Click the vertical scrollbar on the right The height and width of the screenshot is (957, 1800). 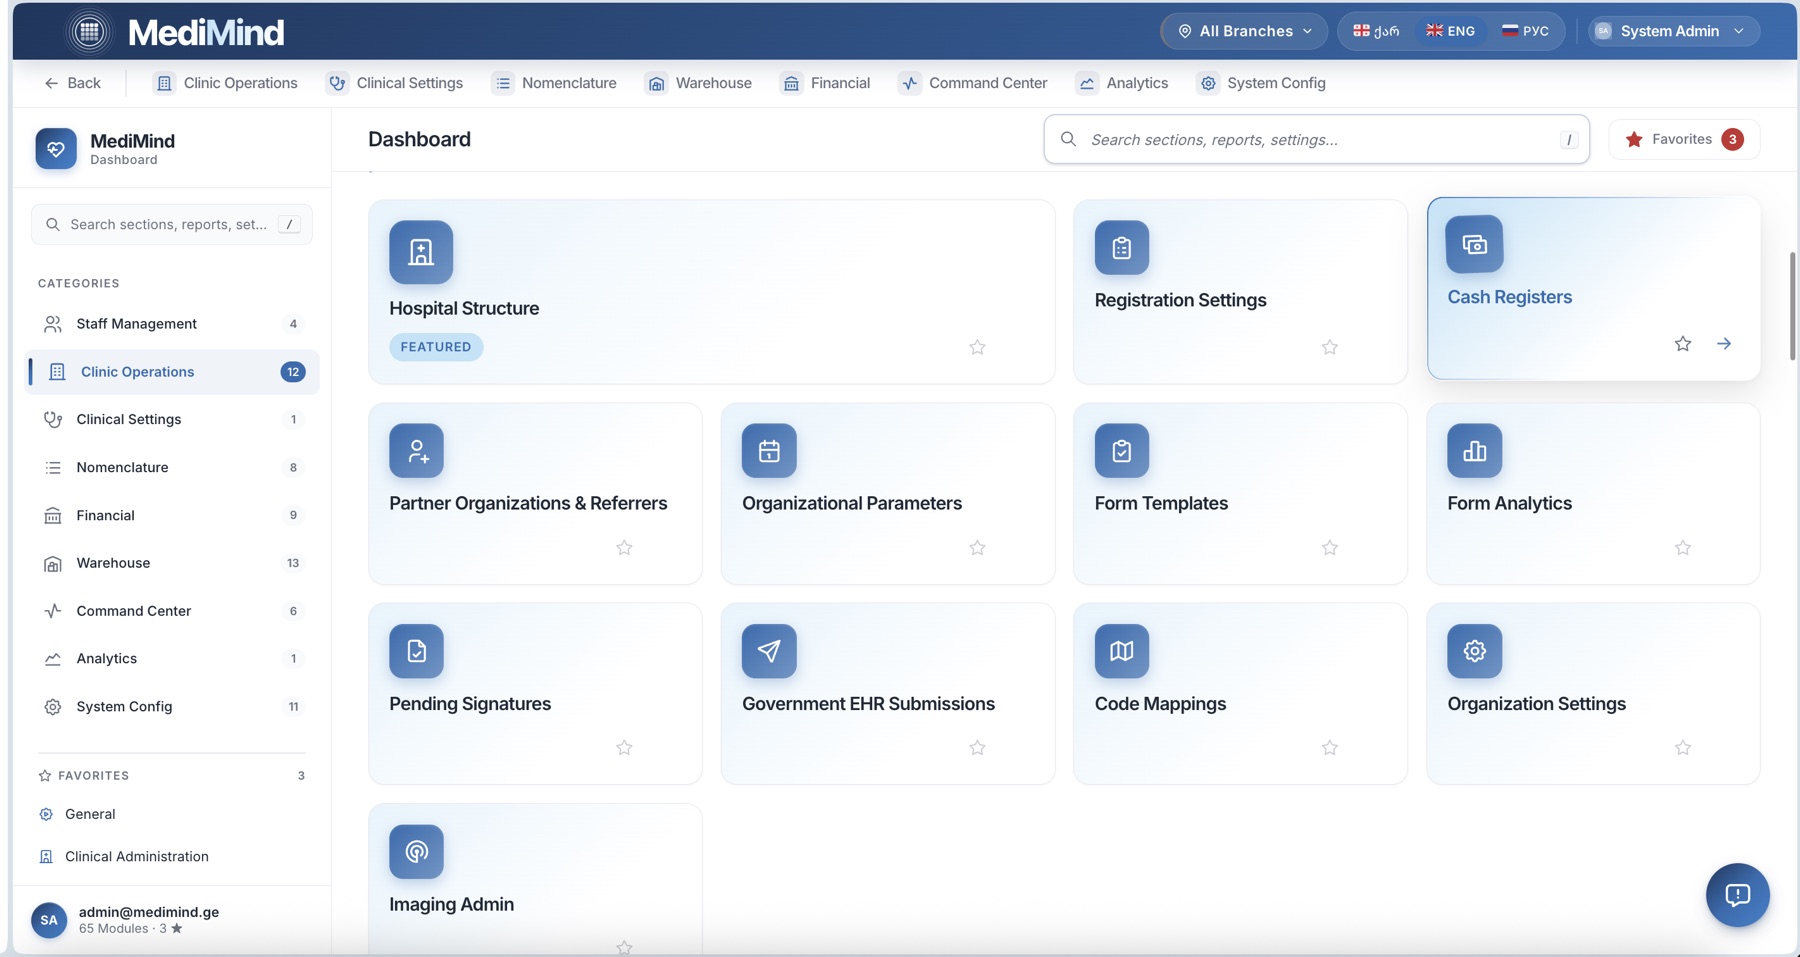[1792, 306]
